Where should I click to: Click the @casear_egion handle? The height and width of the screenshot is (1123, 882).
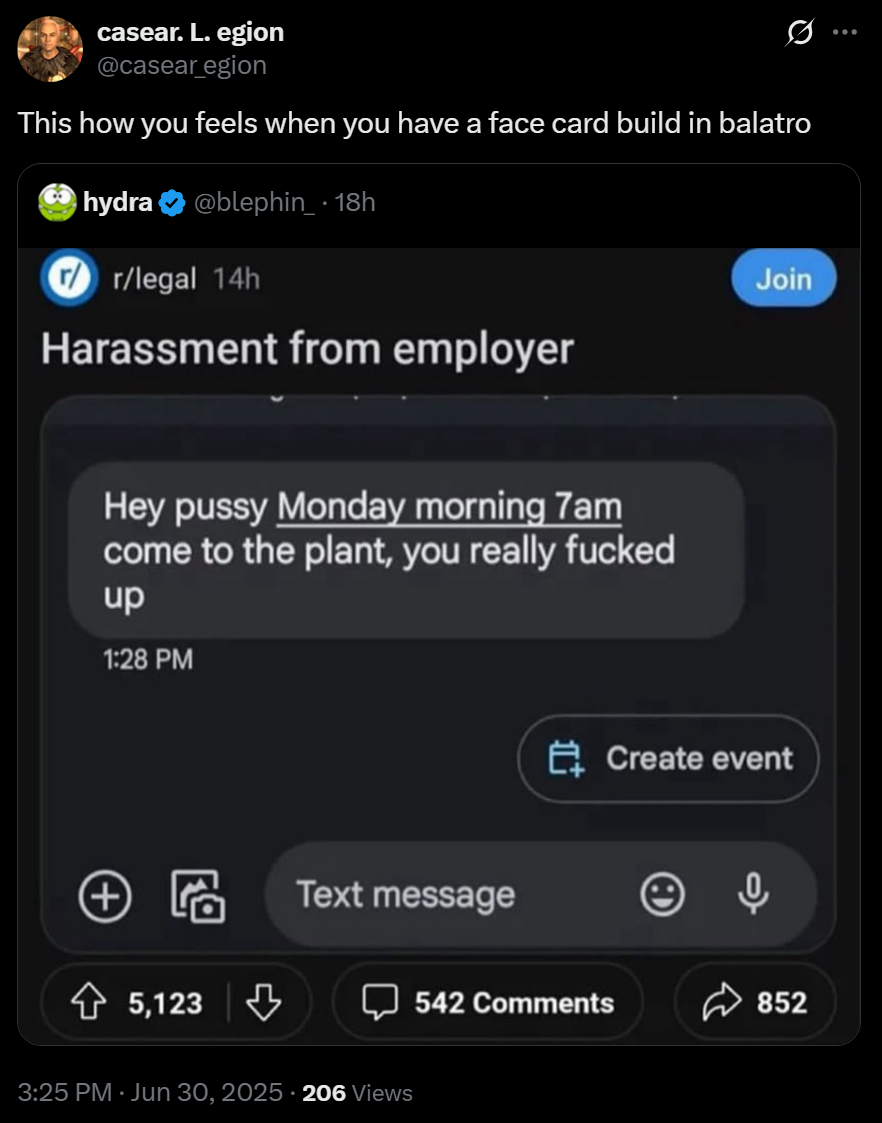182,65
